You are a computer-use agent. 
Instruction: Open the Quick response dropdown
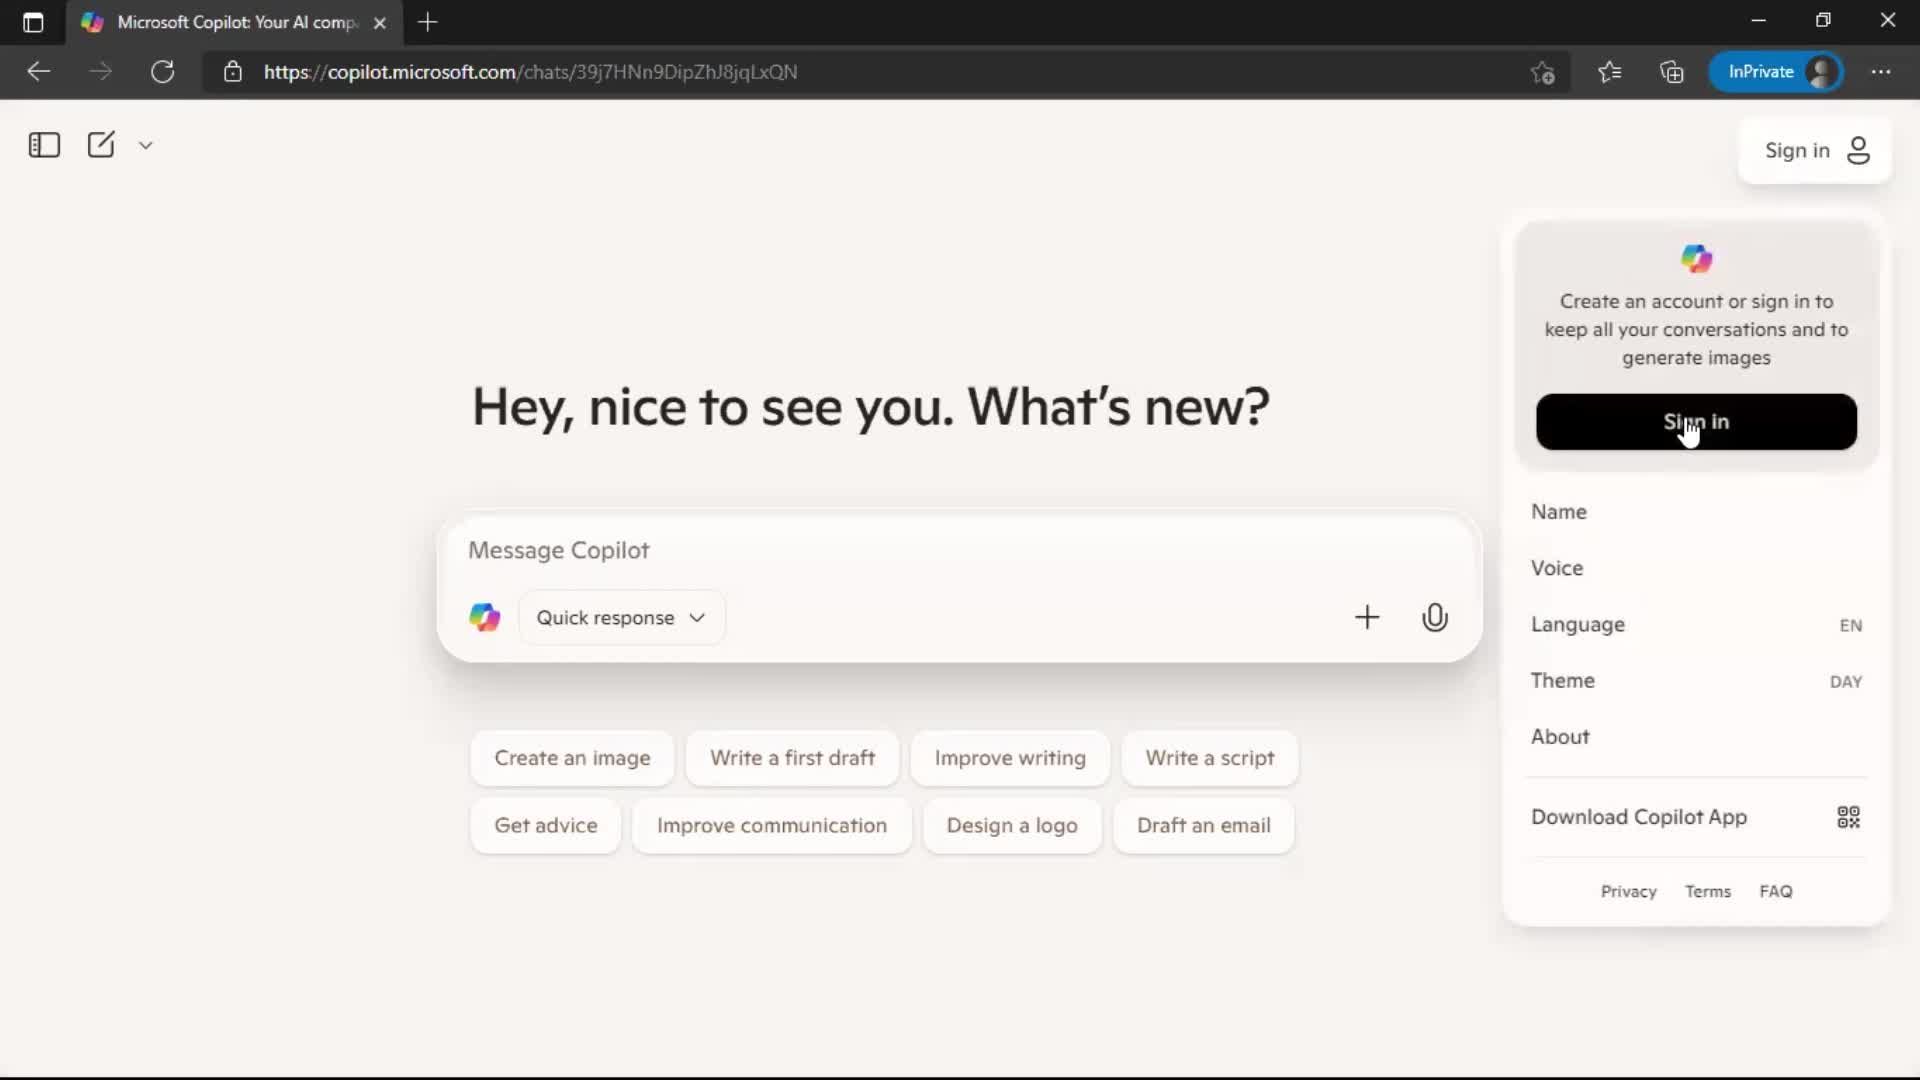coord(622,617)
